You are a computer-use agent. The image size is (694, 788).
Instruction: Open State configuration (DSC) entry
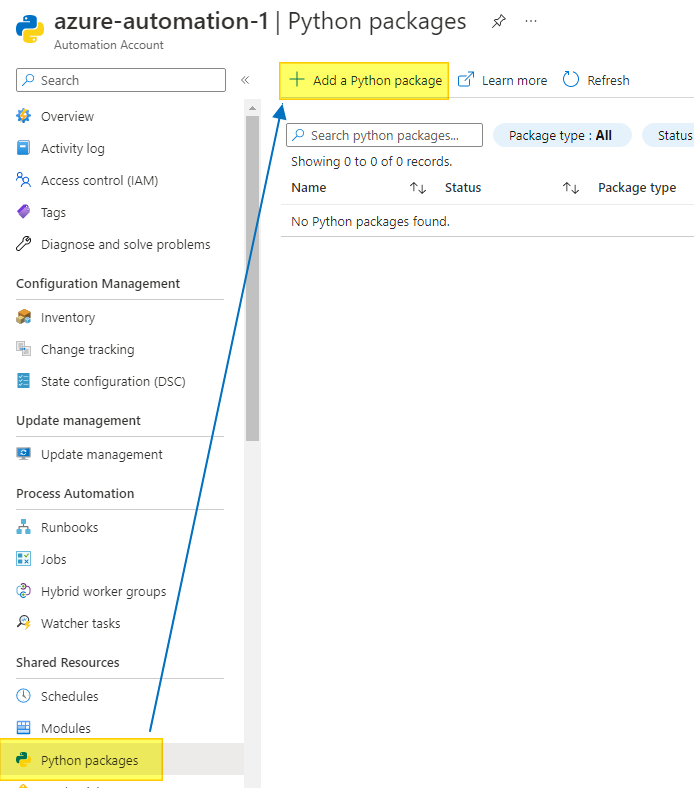(x=113, y=381)
